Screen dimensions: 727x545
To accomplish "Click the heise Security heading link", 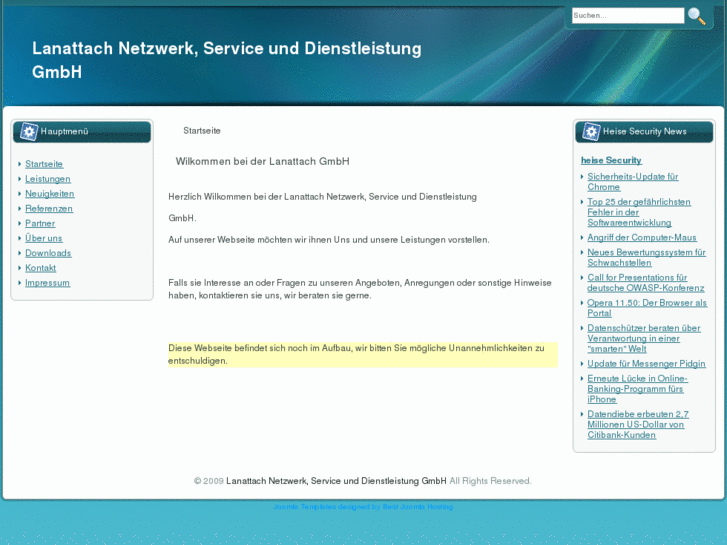I will [611, 160].
